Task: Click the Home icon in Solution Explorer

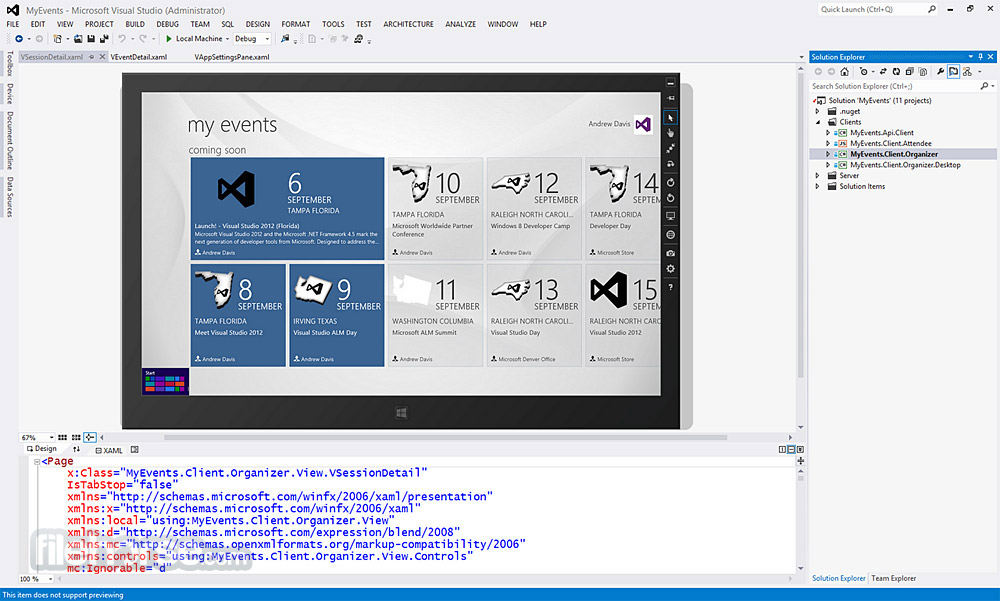Action: pos(844,71)
